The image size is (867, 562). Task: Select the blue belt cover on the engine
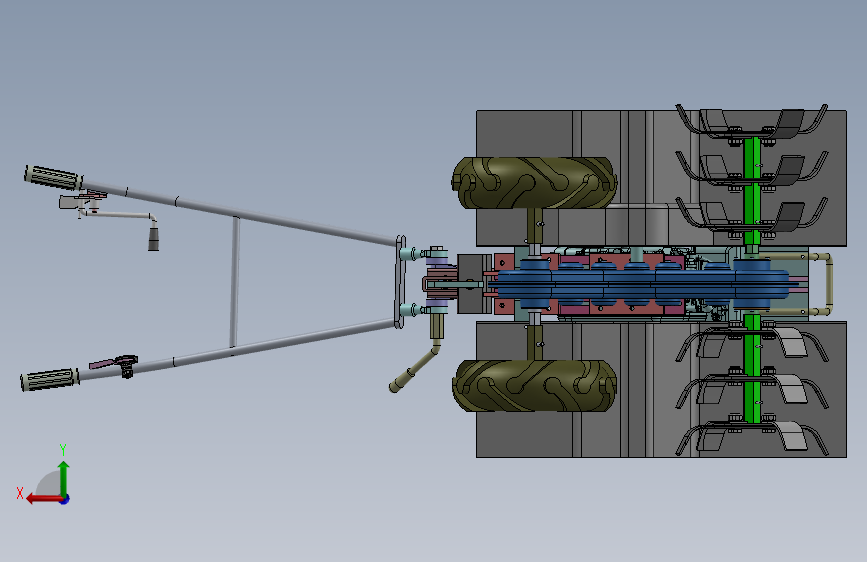[x=641, y=284]
